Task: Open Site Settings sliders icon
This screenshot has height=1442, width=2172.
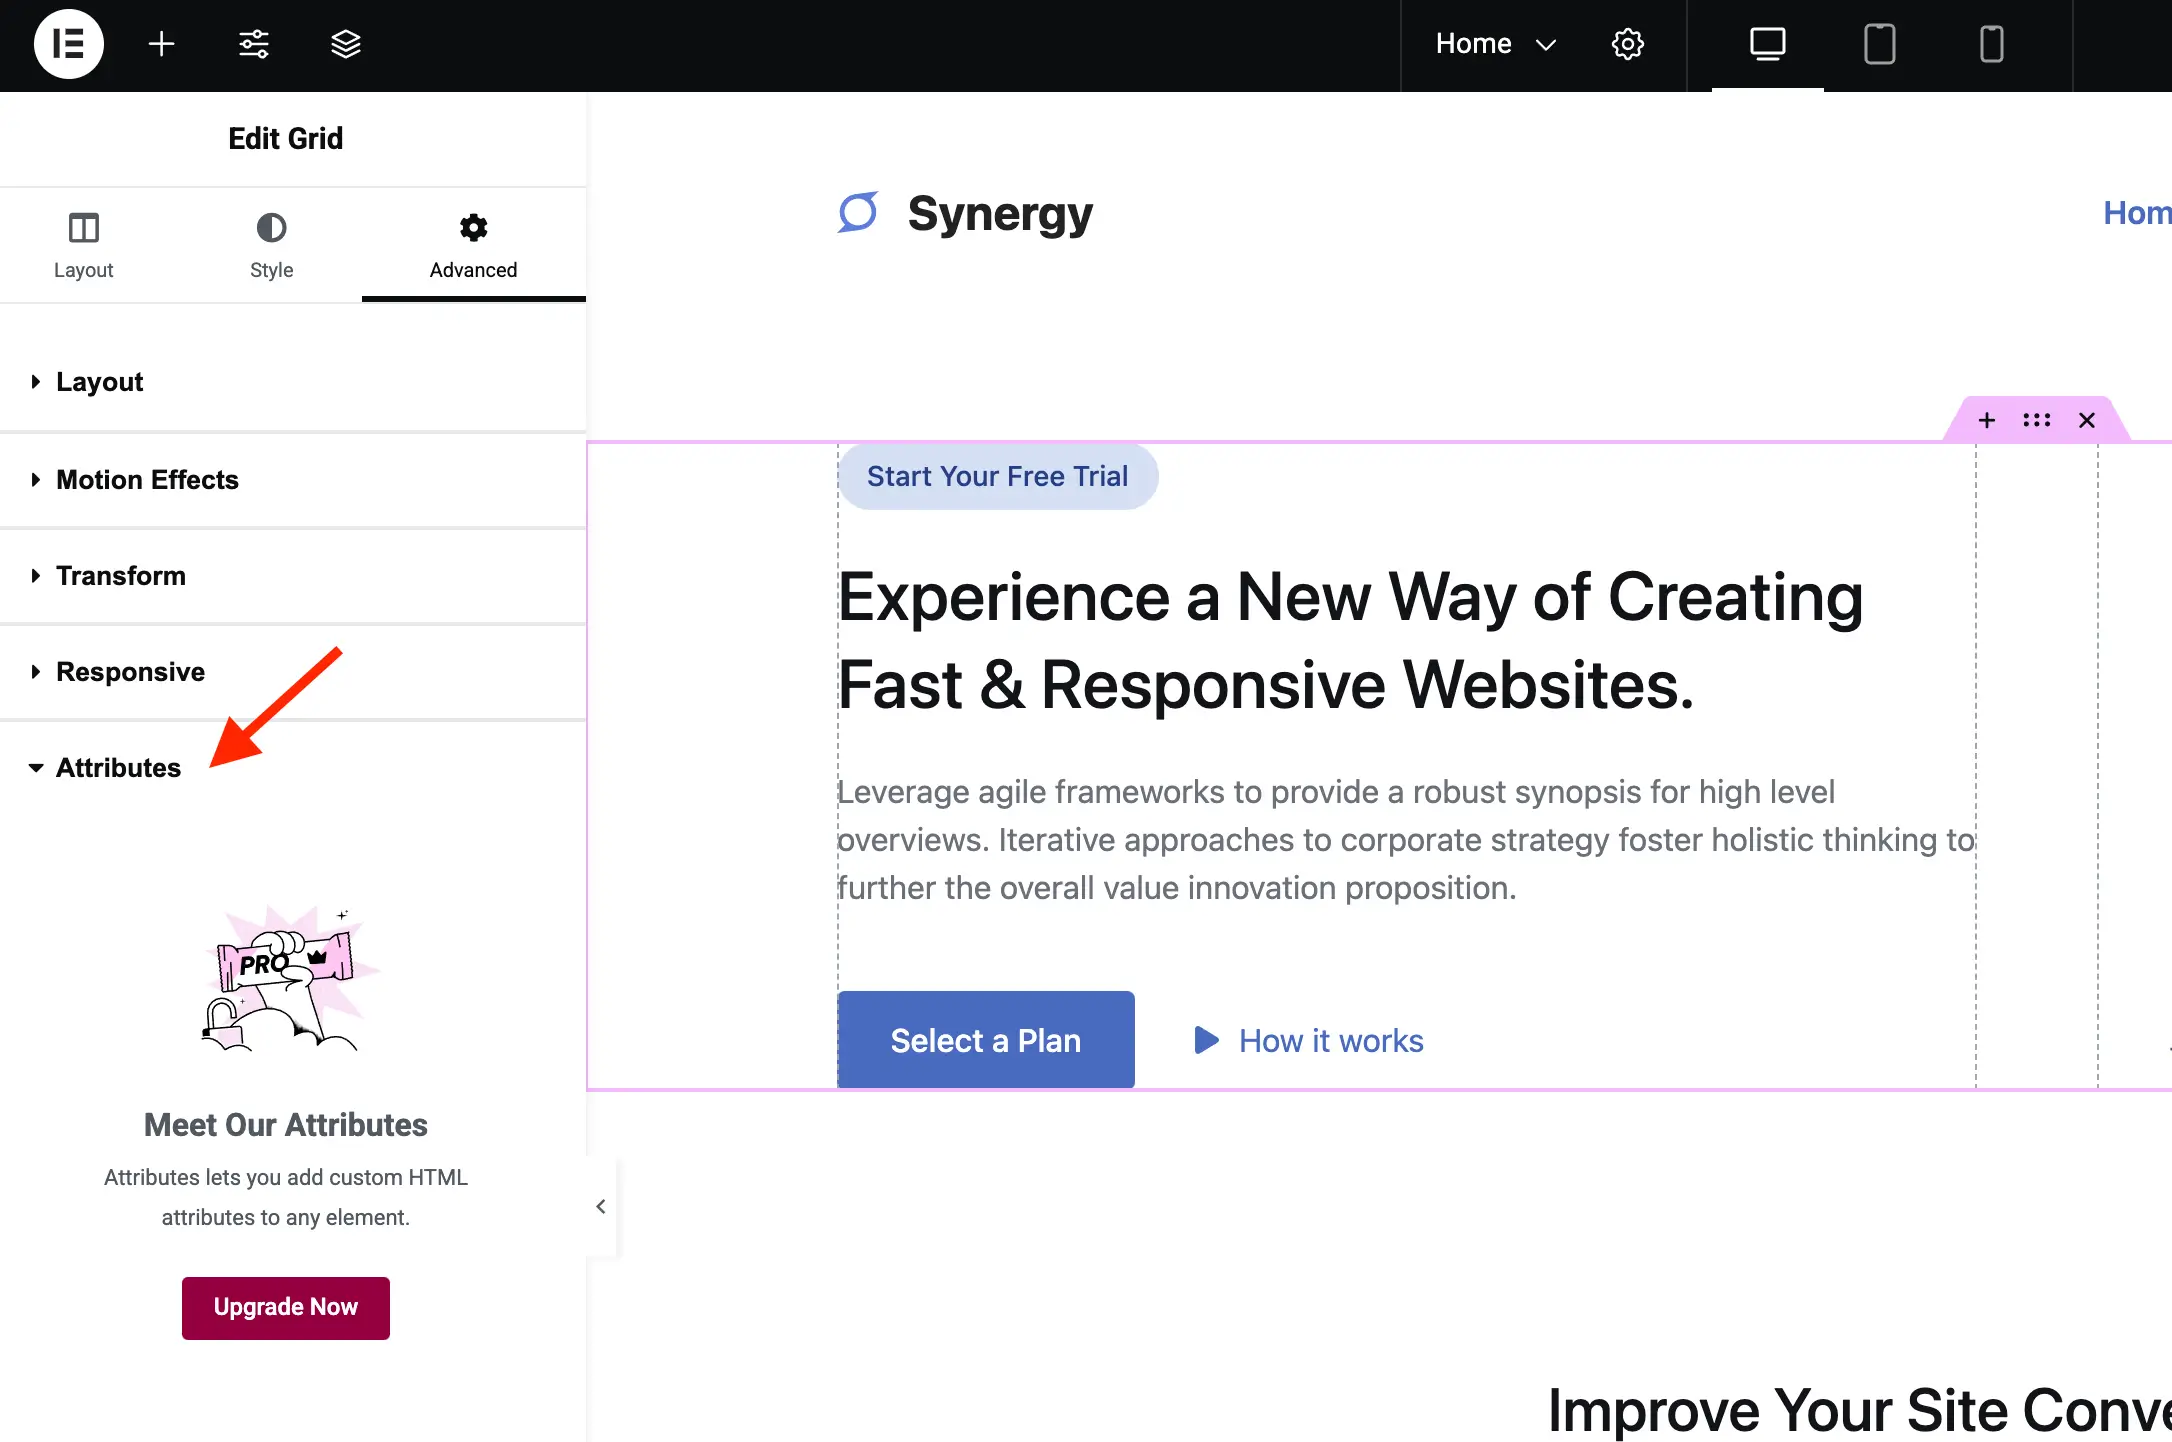Action: [254, 44]
